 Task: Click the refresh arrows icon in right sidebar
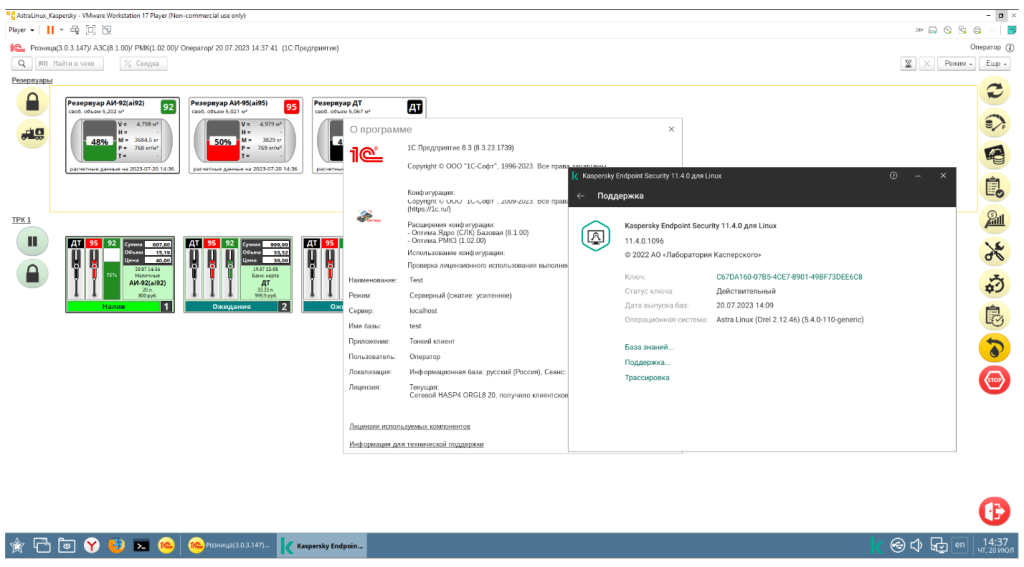point(994,92)
